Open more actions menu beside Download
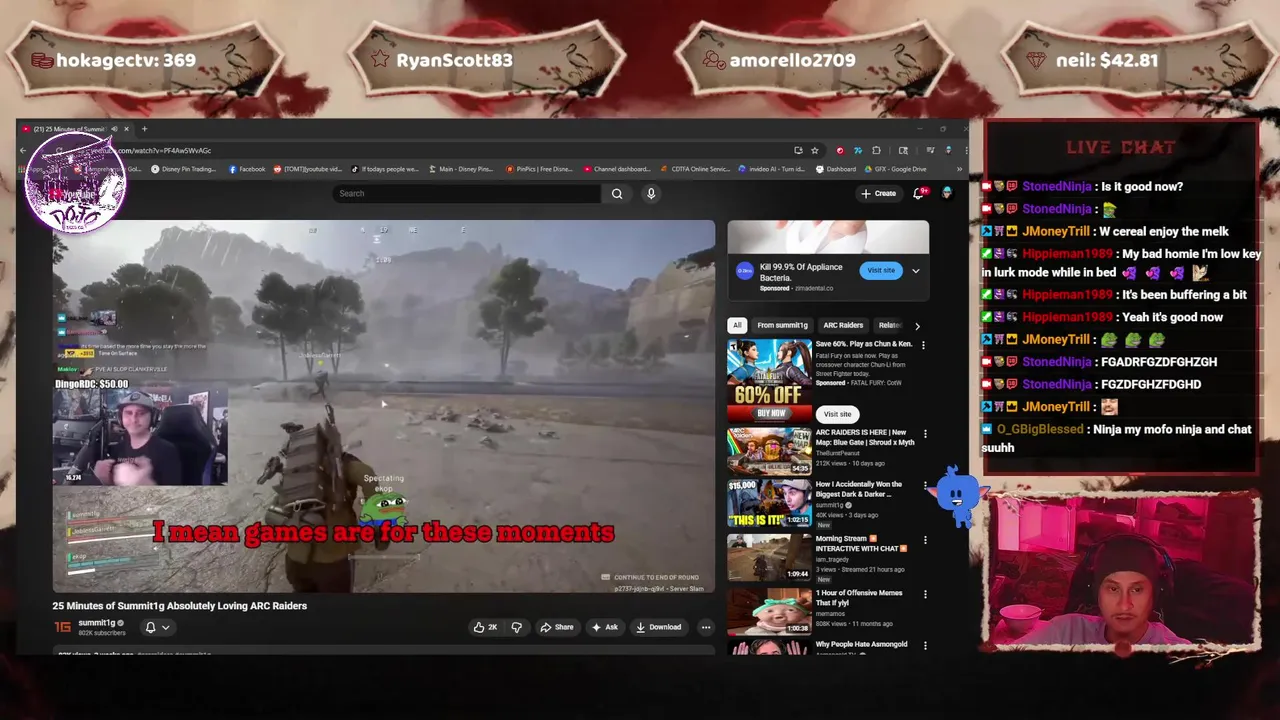The image size is (1280, 720). coord(706,627)
